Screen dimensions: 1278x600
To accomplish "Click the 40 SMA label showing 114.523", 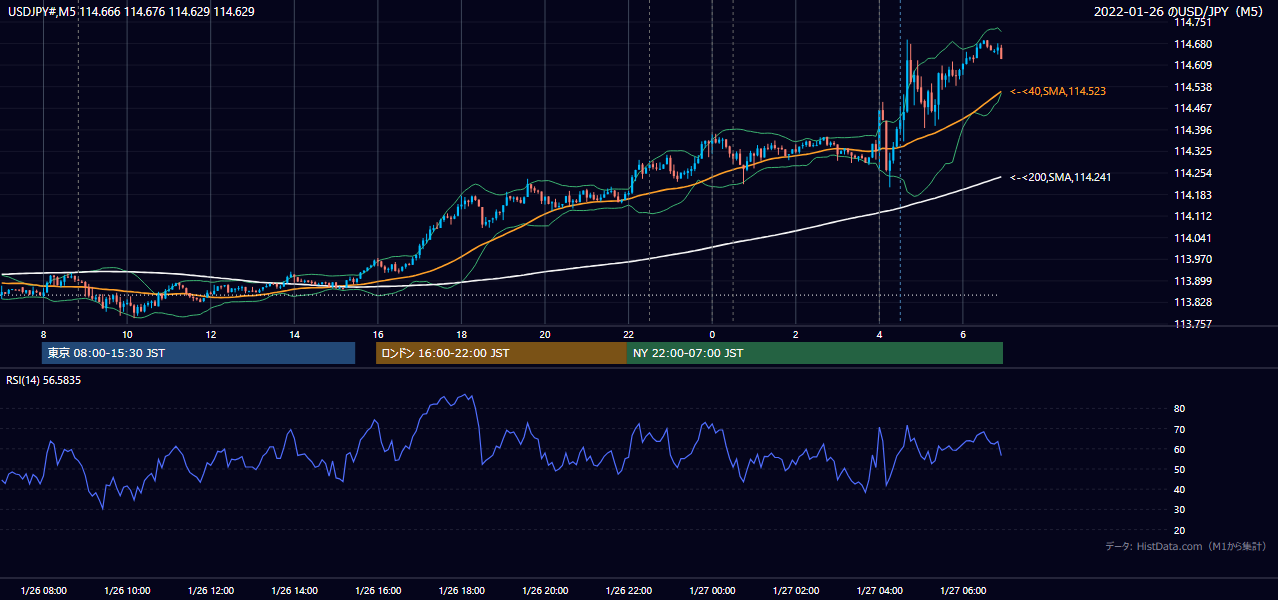I will (x=1058, y=91).
